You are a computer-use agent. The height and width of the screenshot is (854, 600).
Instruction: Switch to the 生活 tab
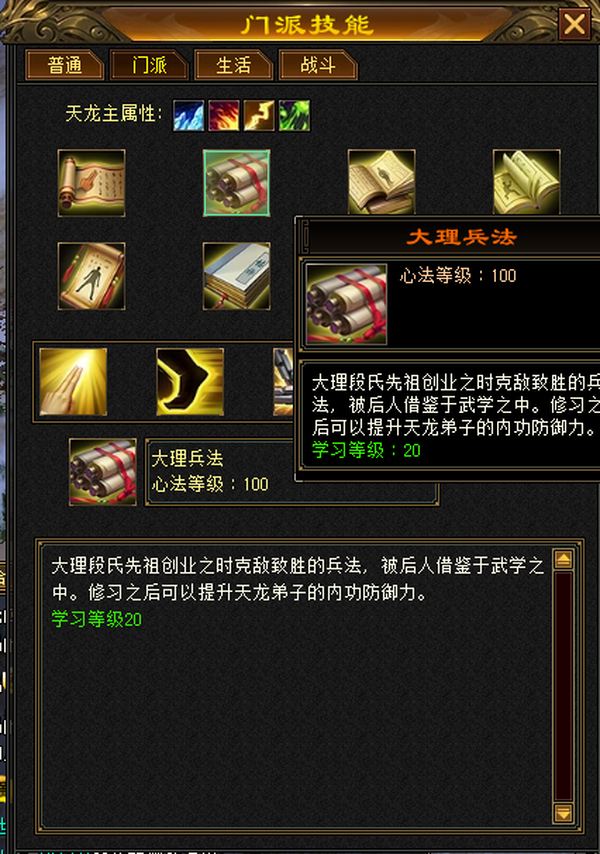(x=233, y=65)
